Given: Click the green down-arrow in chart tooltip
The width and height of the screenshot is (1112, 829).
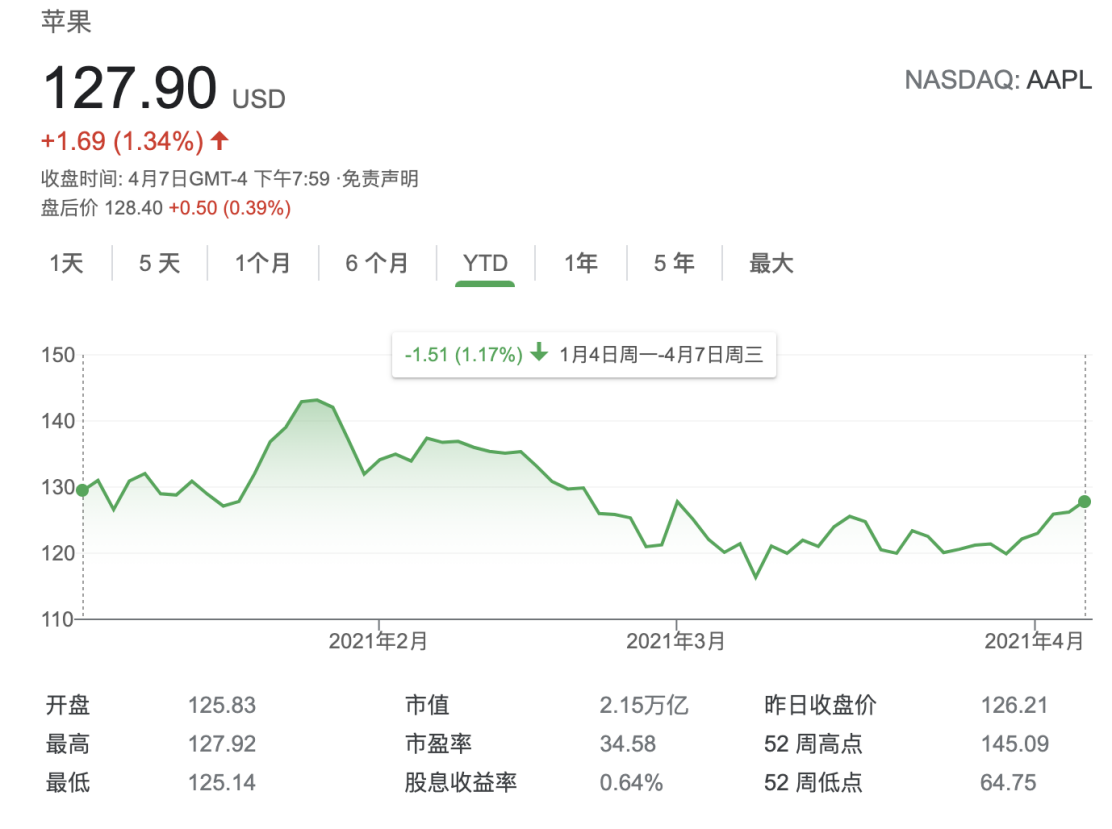Looking at the screenshot, I should point(539,353).
